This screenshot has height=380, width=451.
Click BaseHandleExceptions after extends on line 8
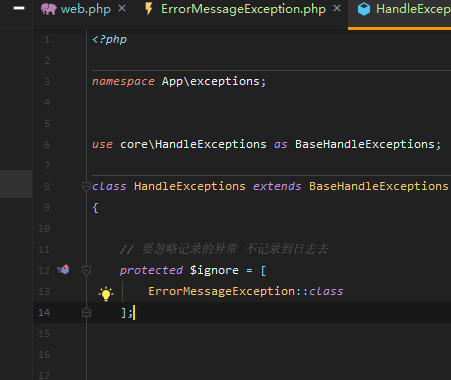(379, 186)
